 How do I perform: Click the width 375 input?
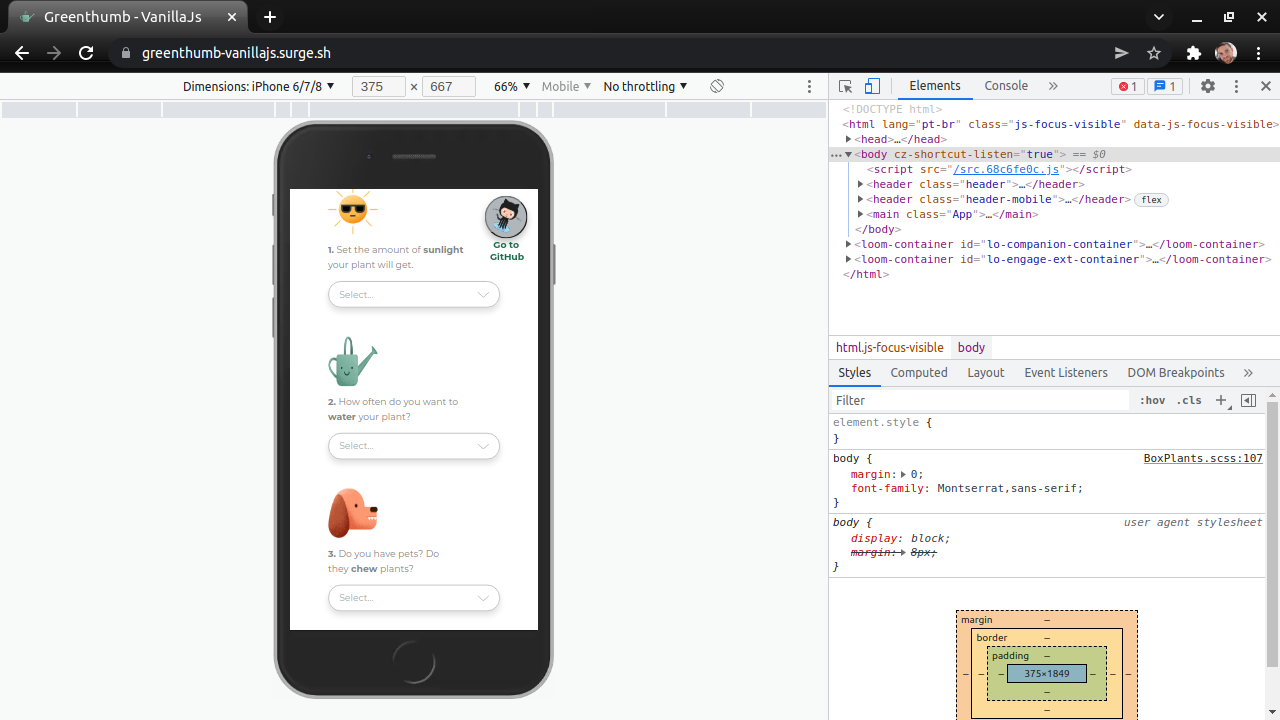click(378, 86)
